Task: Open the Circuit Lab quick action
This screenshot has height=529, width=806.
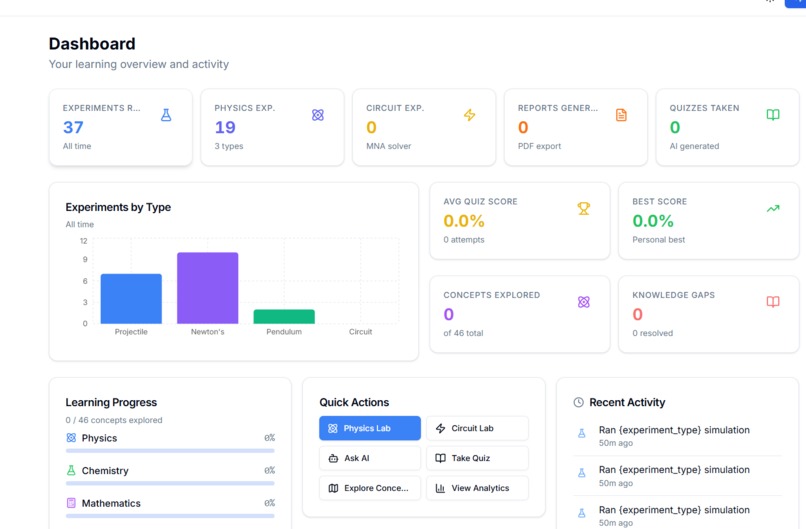Action: (x=477, y=428)
